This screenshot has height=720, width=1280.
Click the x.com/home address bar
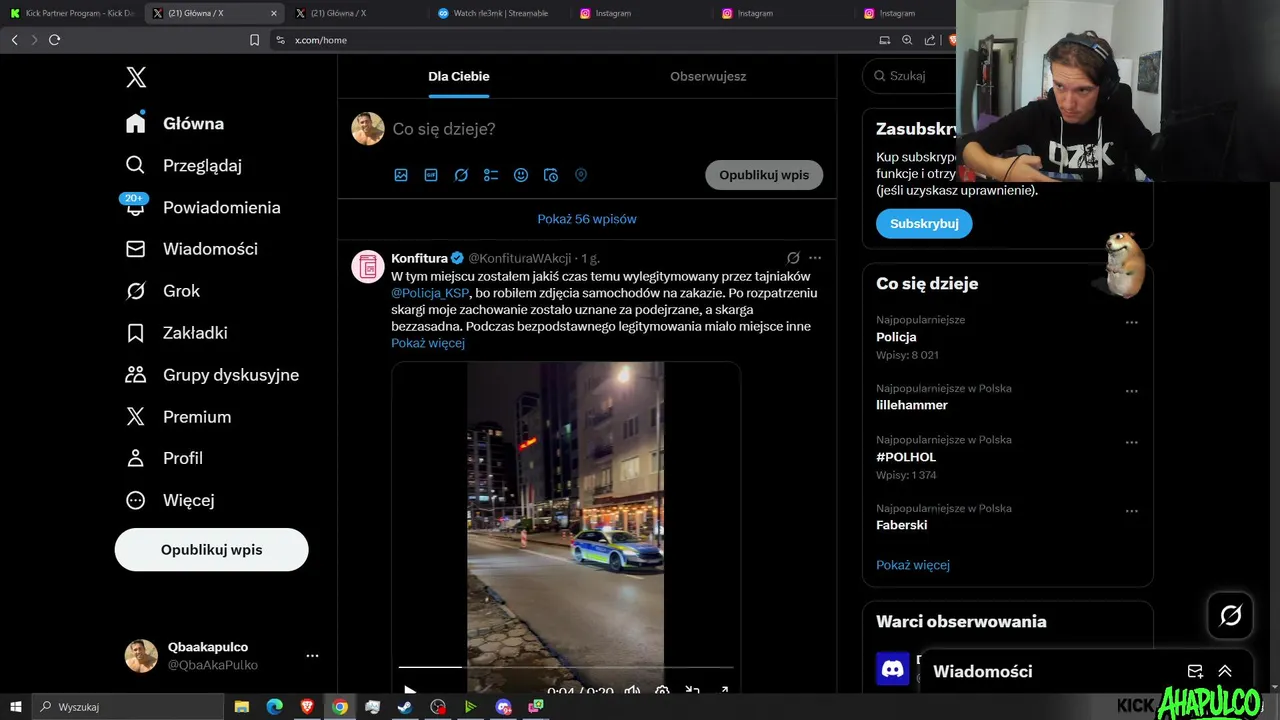tap(321, 40)
